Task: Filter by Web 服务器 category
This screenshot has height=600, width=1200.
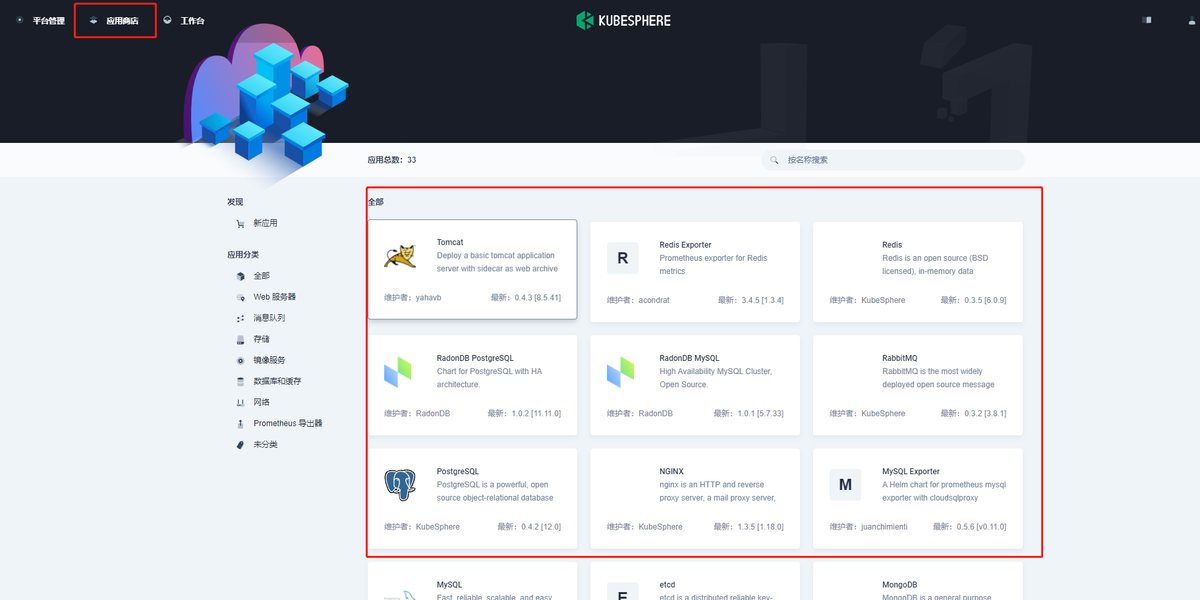Action: click(x=274, y=297)
